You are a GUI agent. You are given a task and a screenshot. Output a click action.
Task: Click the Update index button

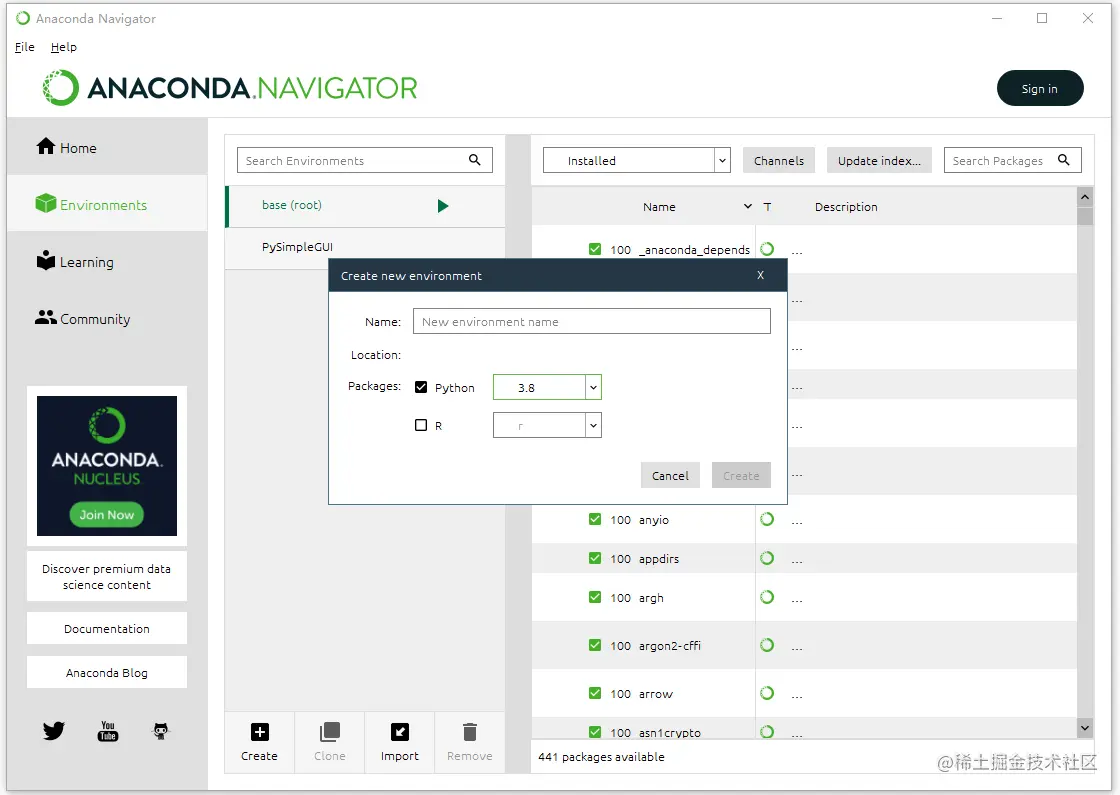879,161
